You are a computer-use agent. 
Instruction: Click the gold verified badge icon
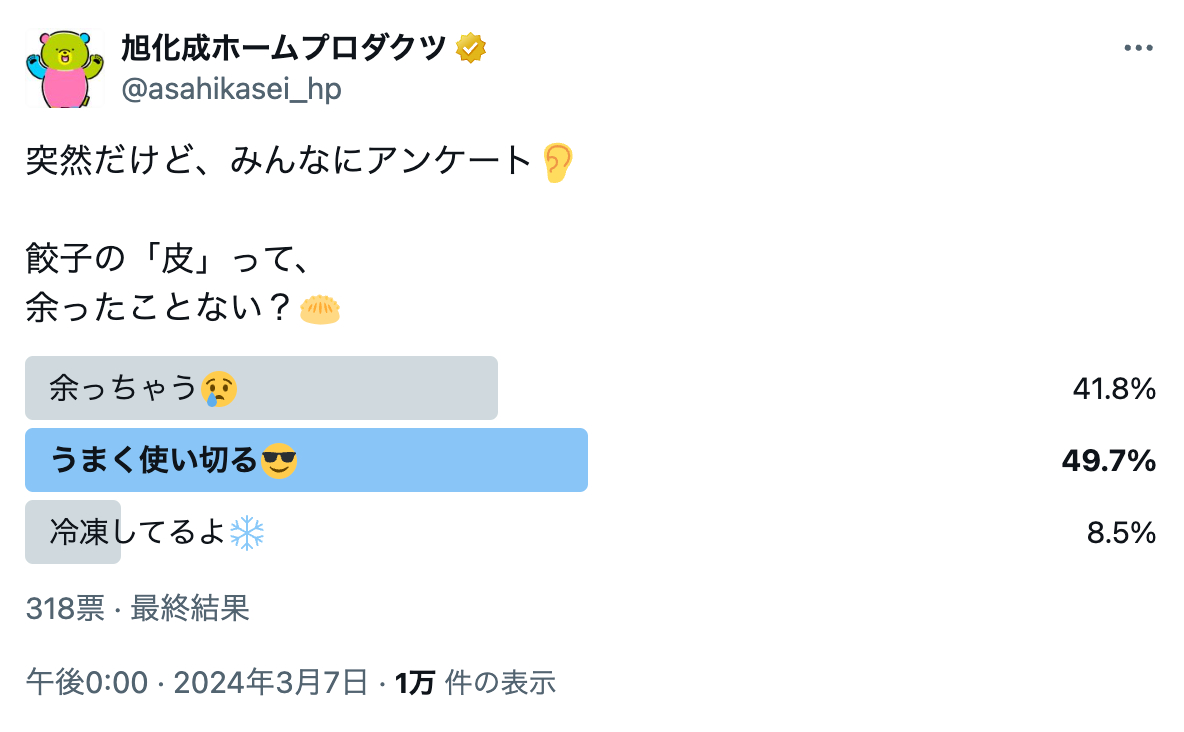click(x=471, y=47)
